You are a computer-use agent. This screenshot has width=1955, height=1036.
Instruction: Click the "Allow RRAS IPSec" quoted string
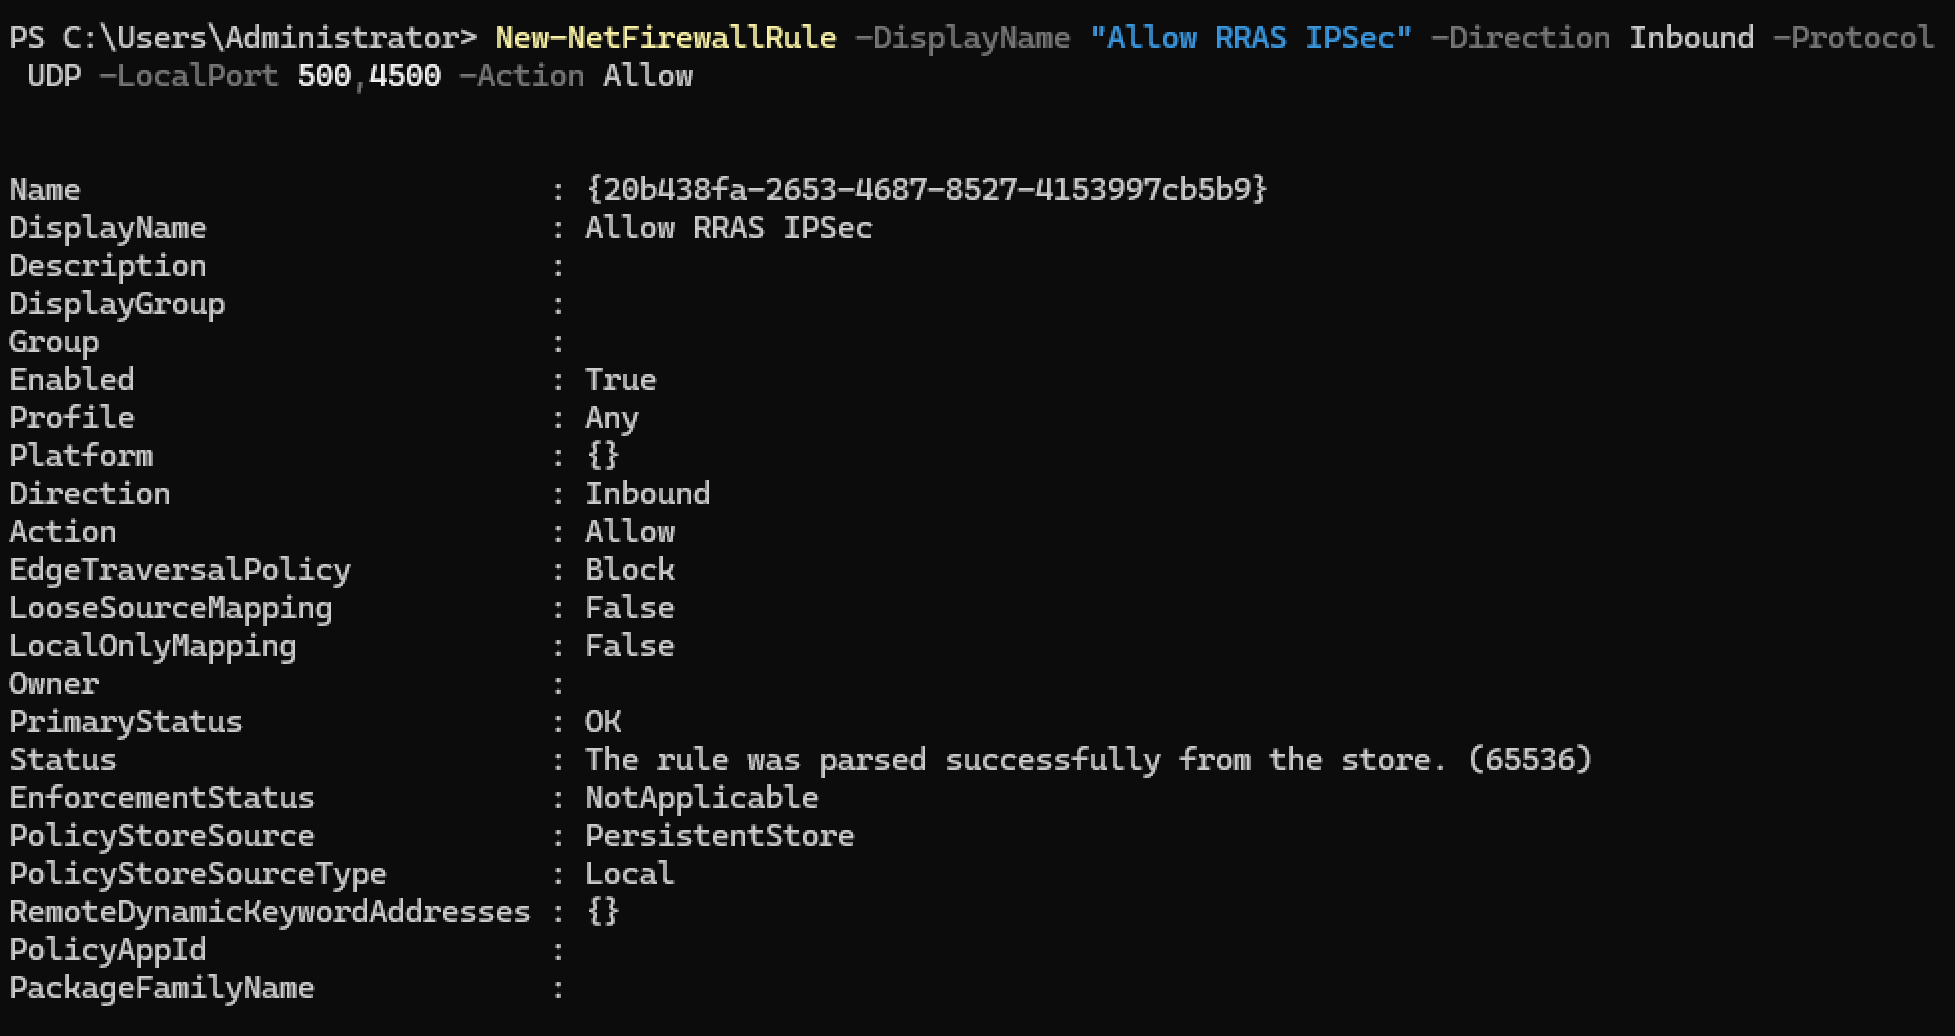(x=1250, y=38)
